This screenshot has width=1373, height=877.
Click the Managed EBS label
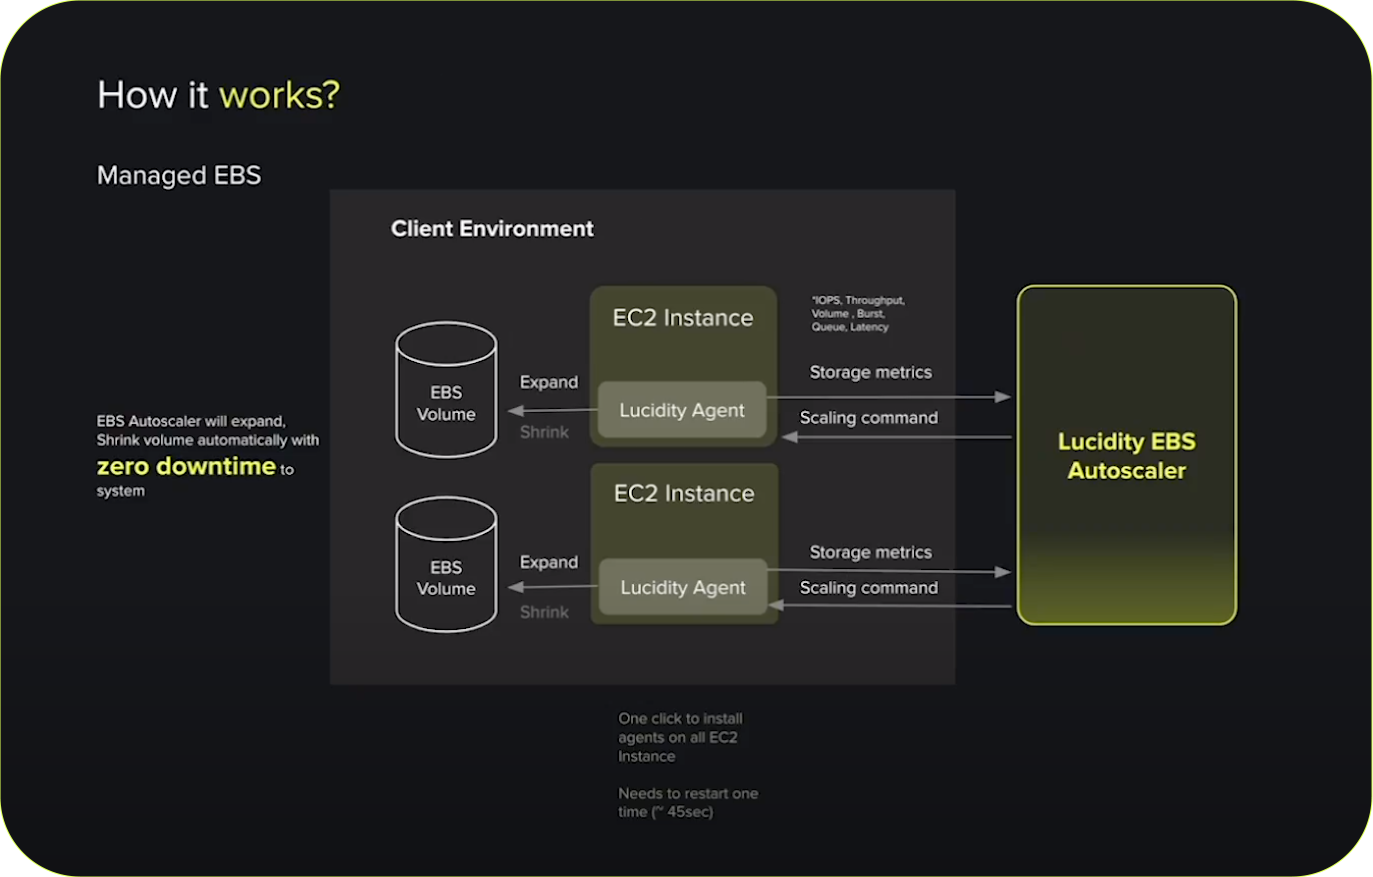pyautogui.click(x=179, y=175)
